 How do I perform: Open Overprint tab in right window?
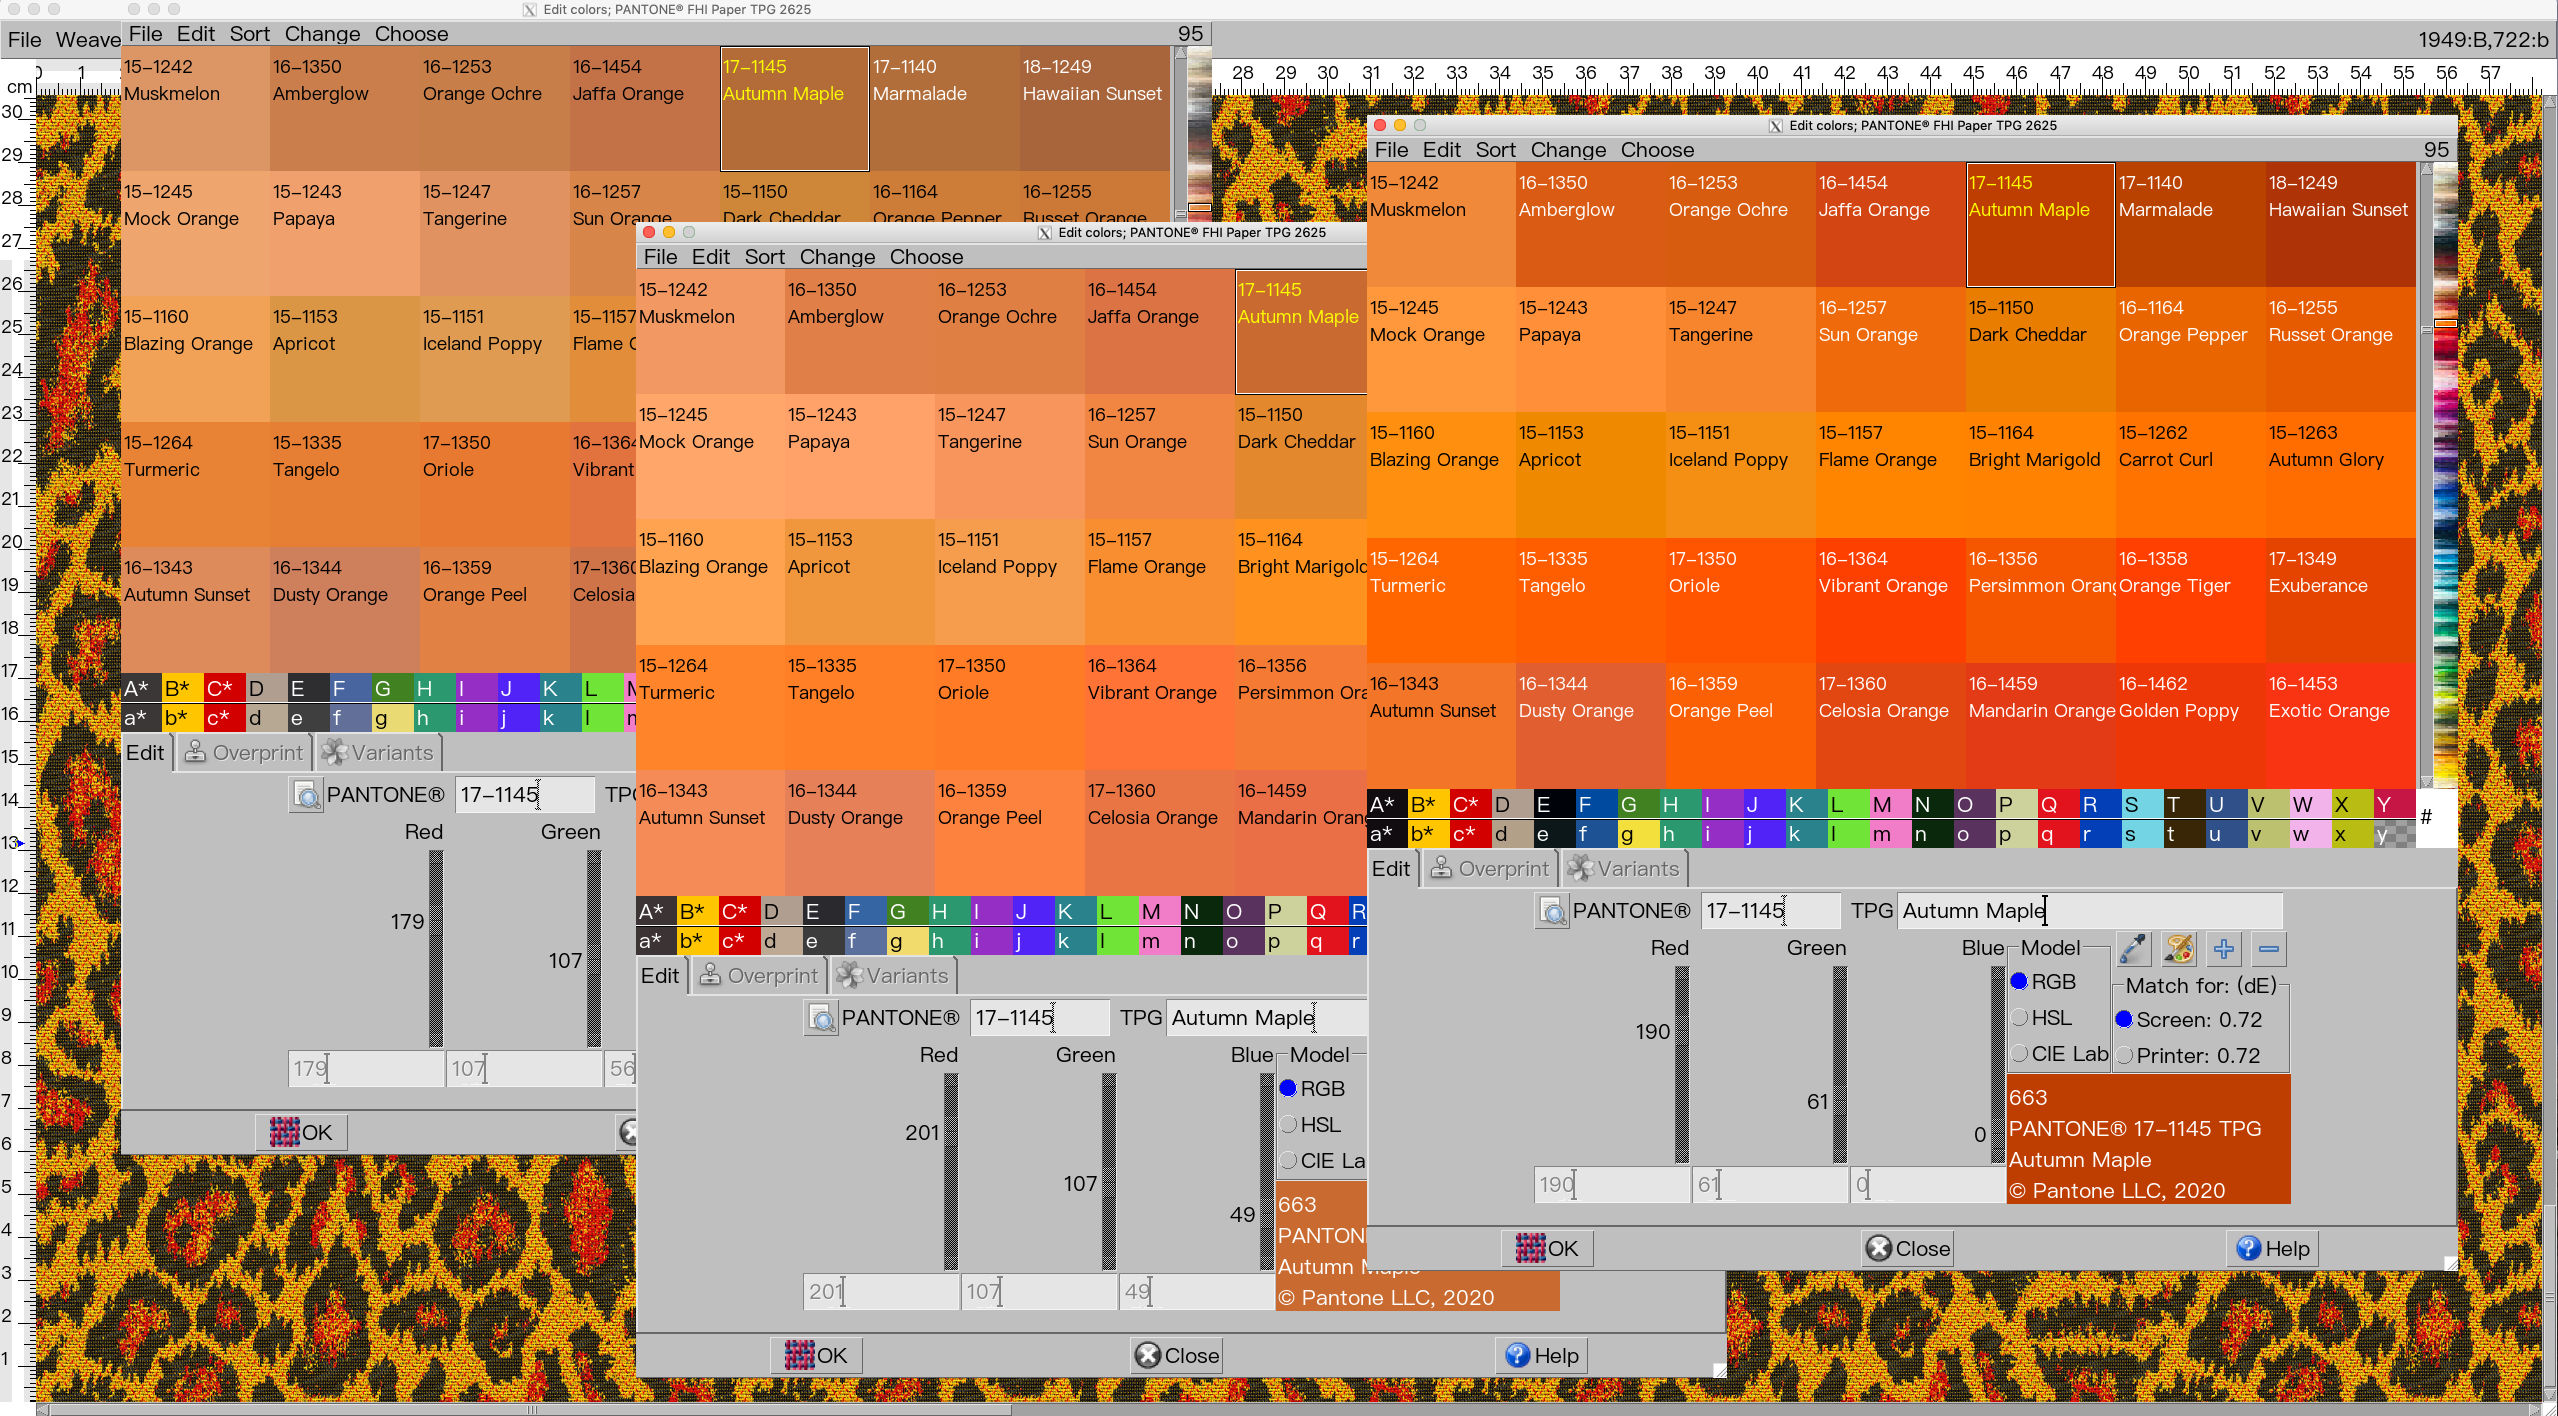pyautogui.click(x=1489, y=869)
